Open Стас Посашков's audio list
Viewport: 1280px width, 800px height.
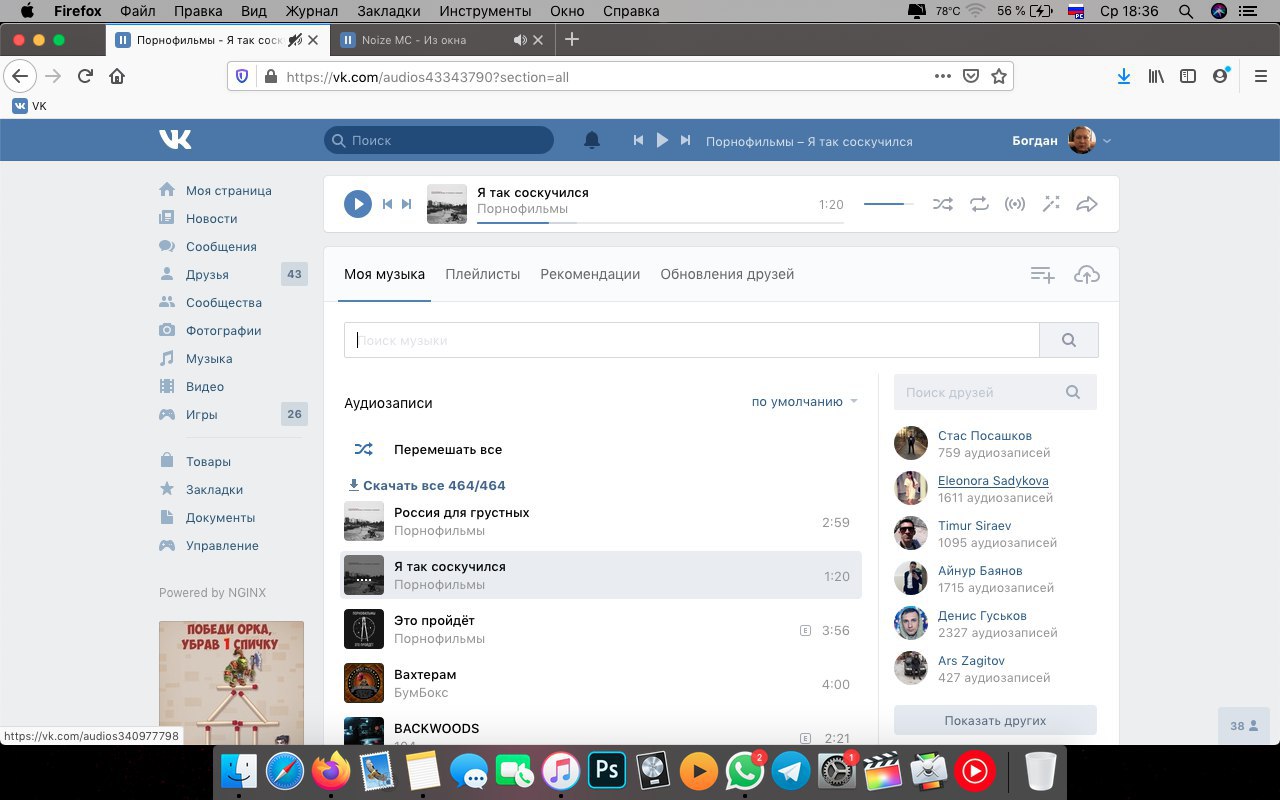tap(985, 436)
